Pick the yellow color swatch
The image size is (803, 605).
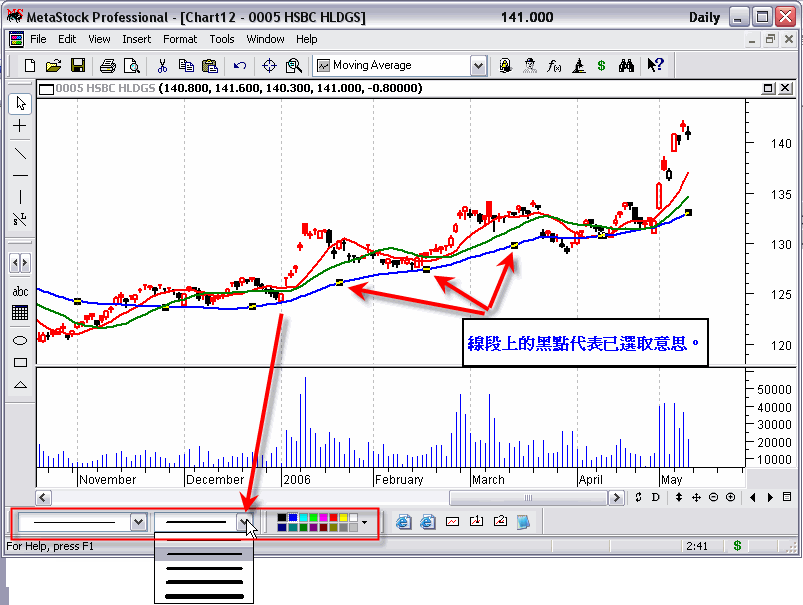[x=344, y=517]
